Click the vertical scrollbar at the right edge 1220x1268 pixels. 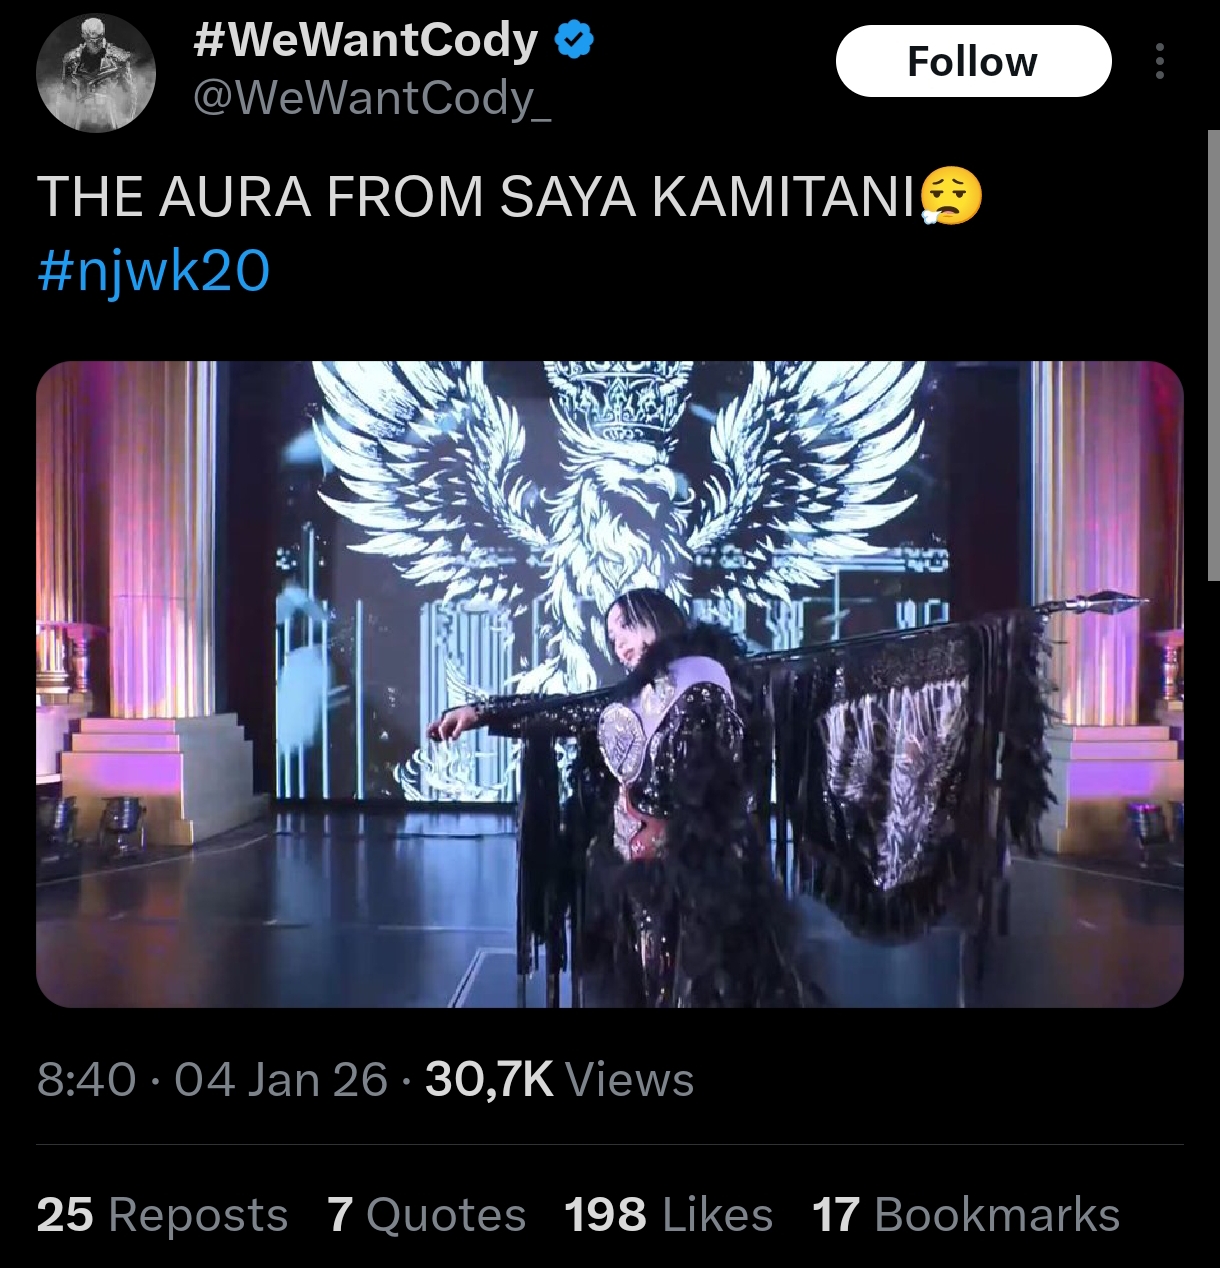coord(1213,355)
